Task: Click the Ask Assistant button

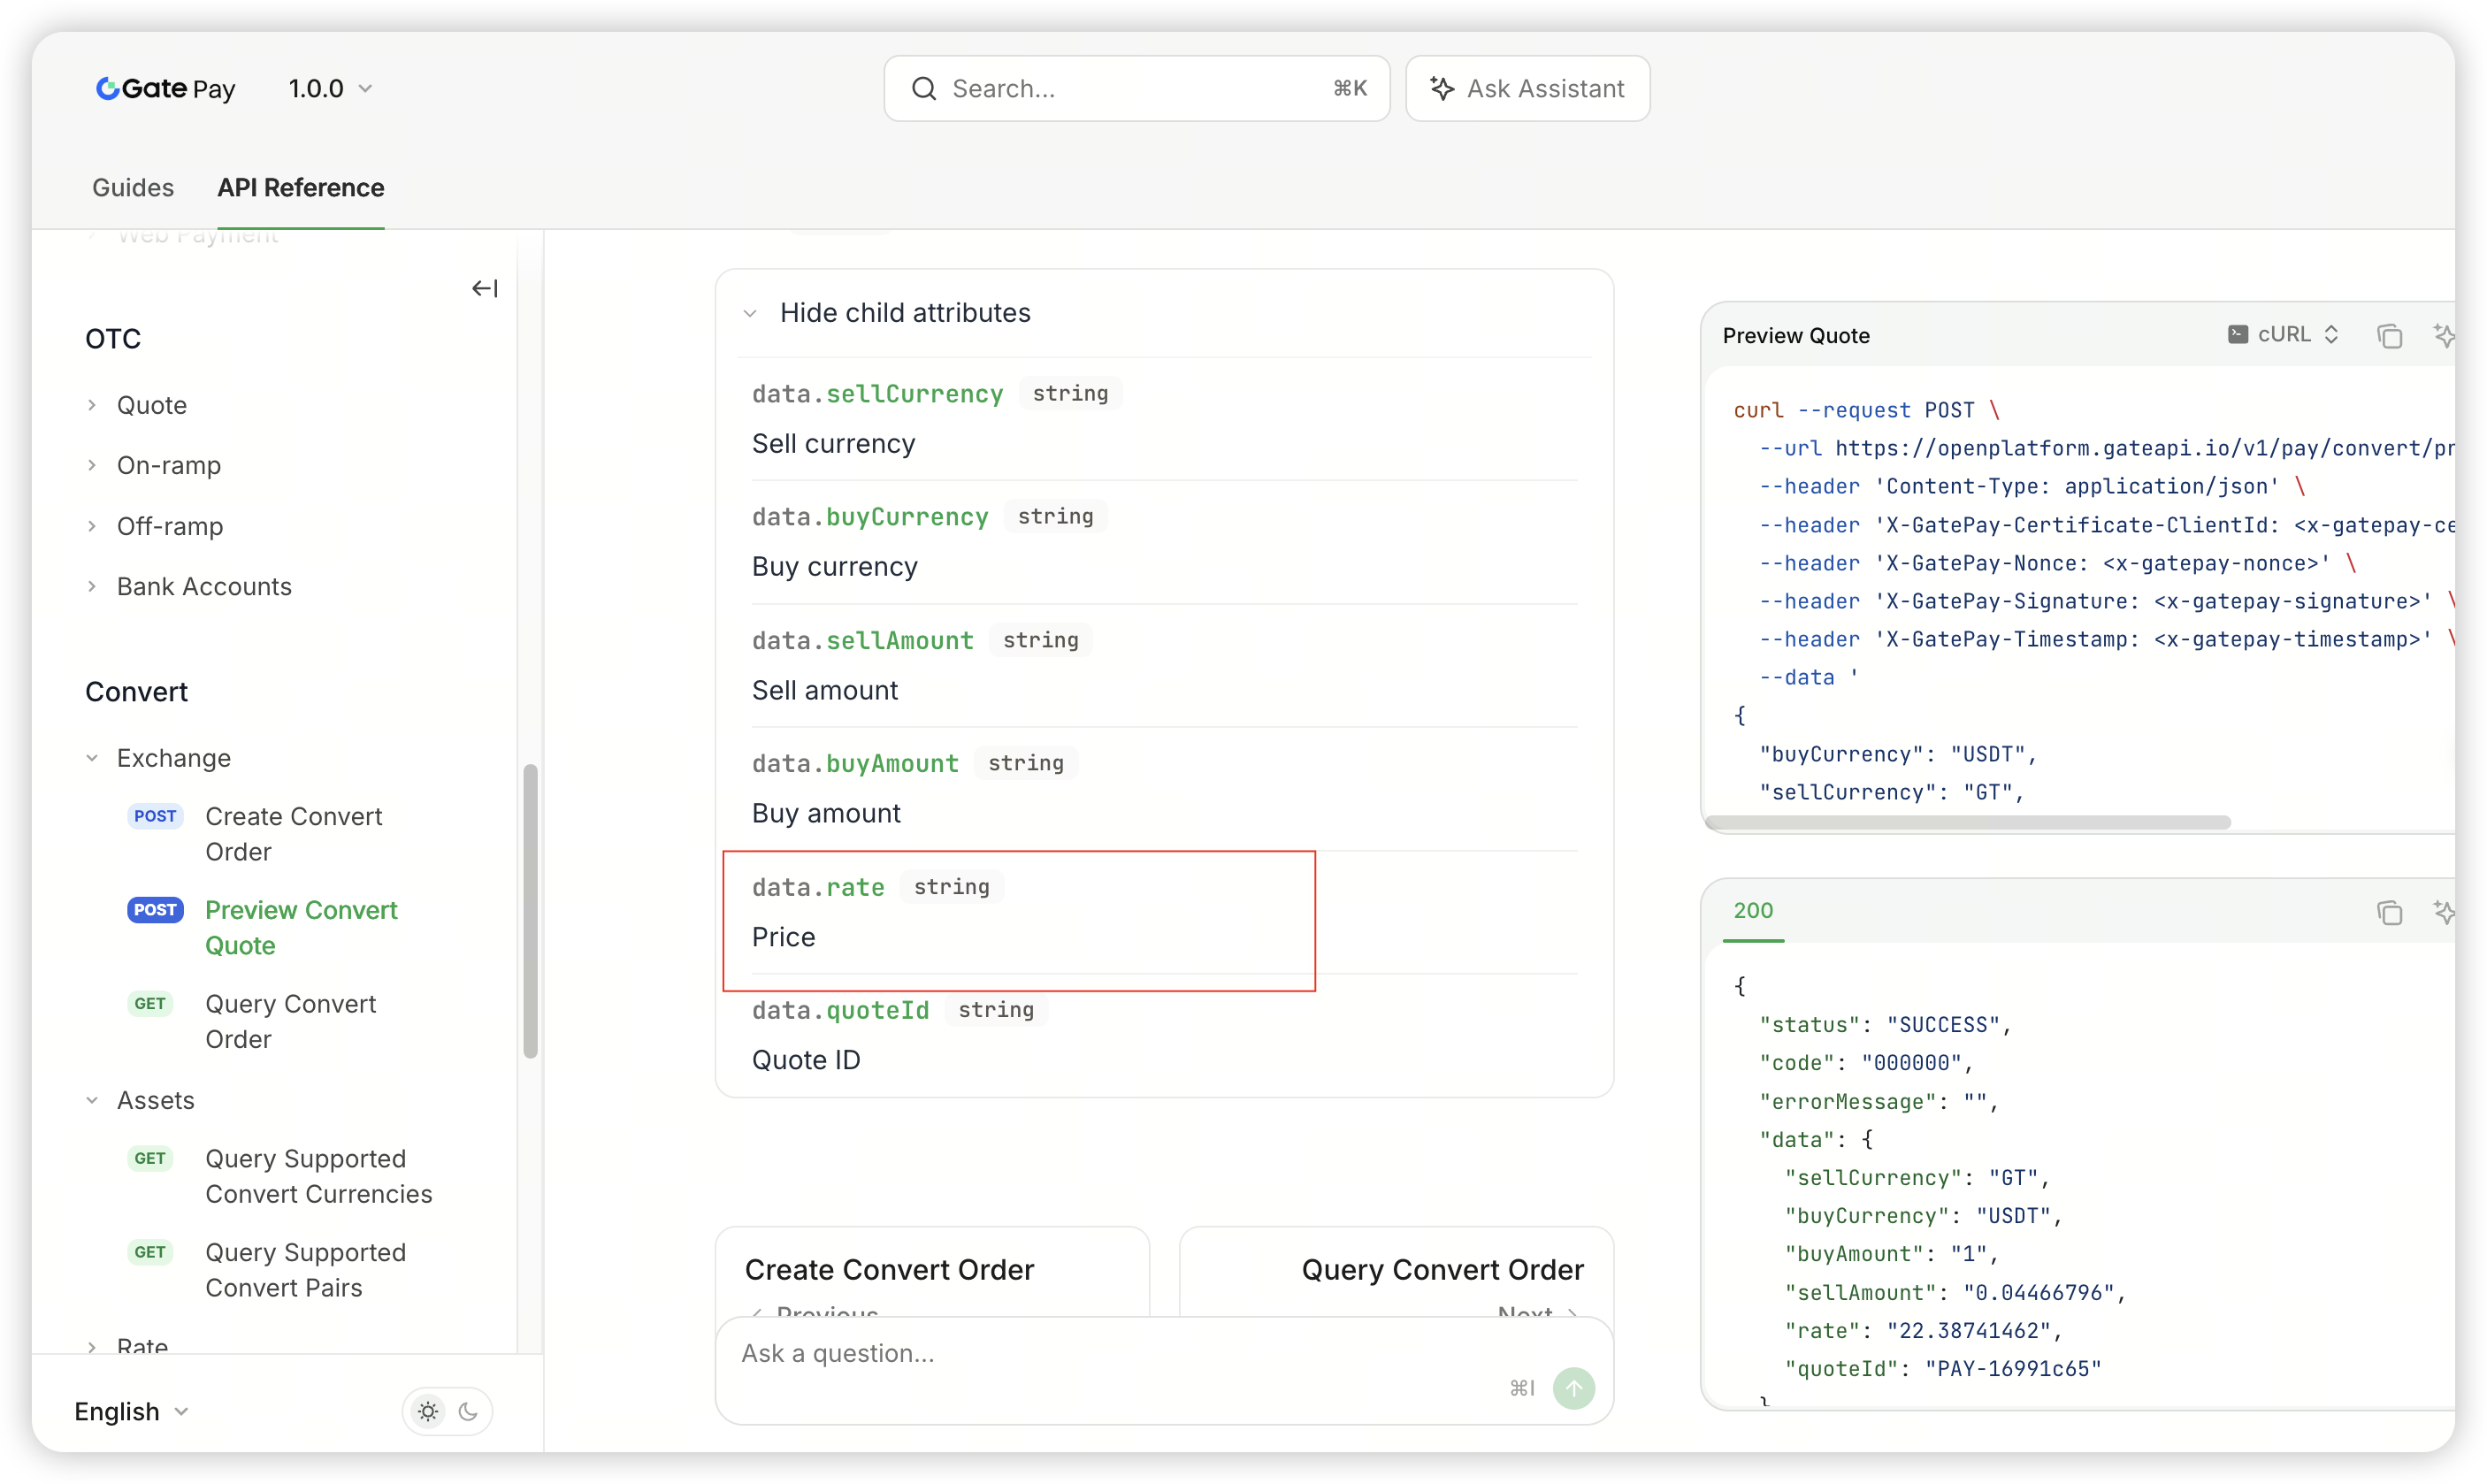Action: click(x=1527, y=89)
